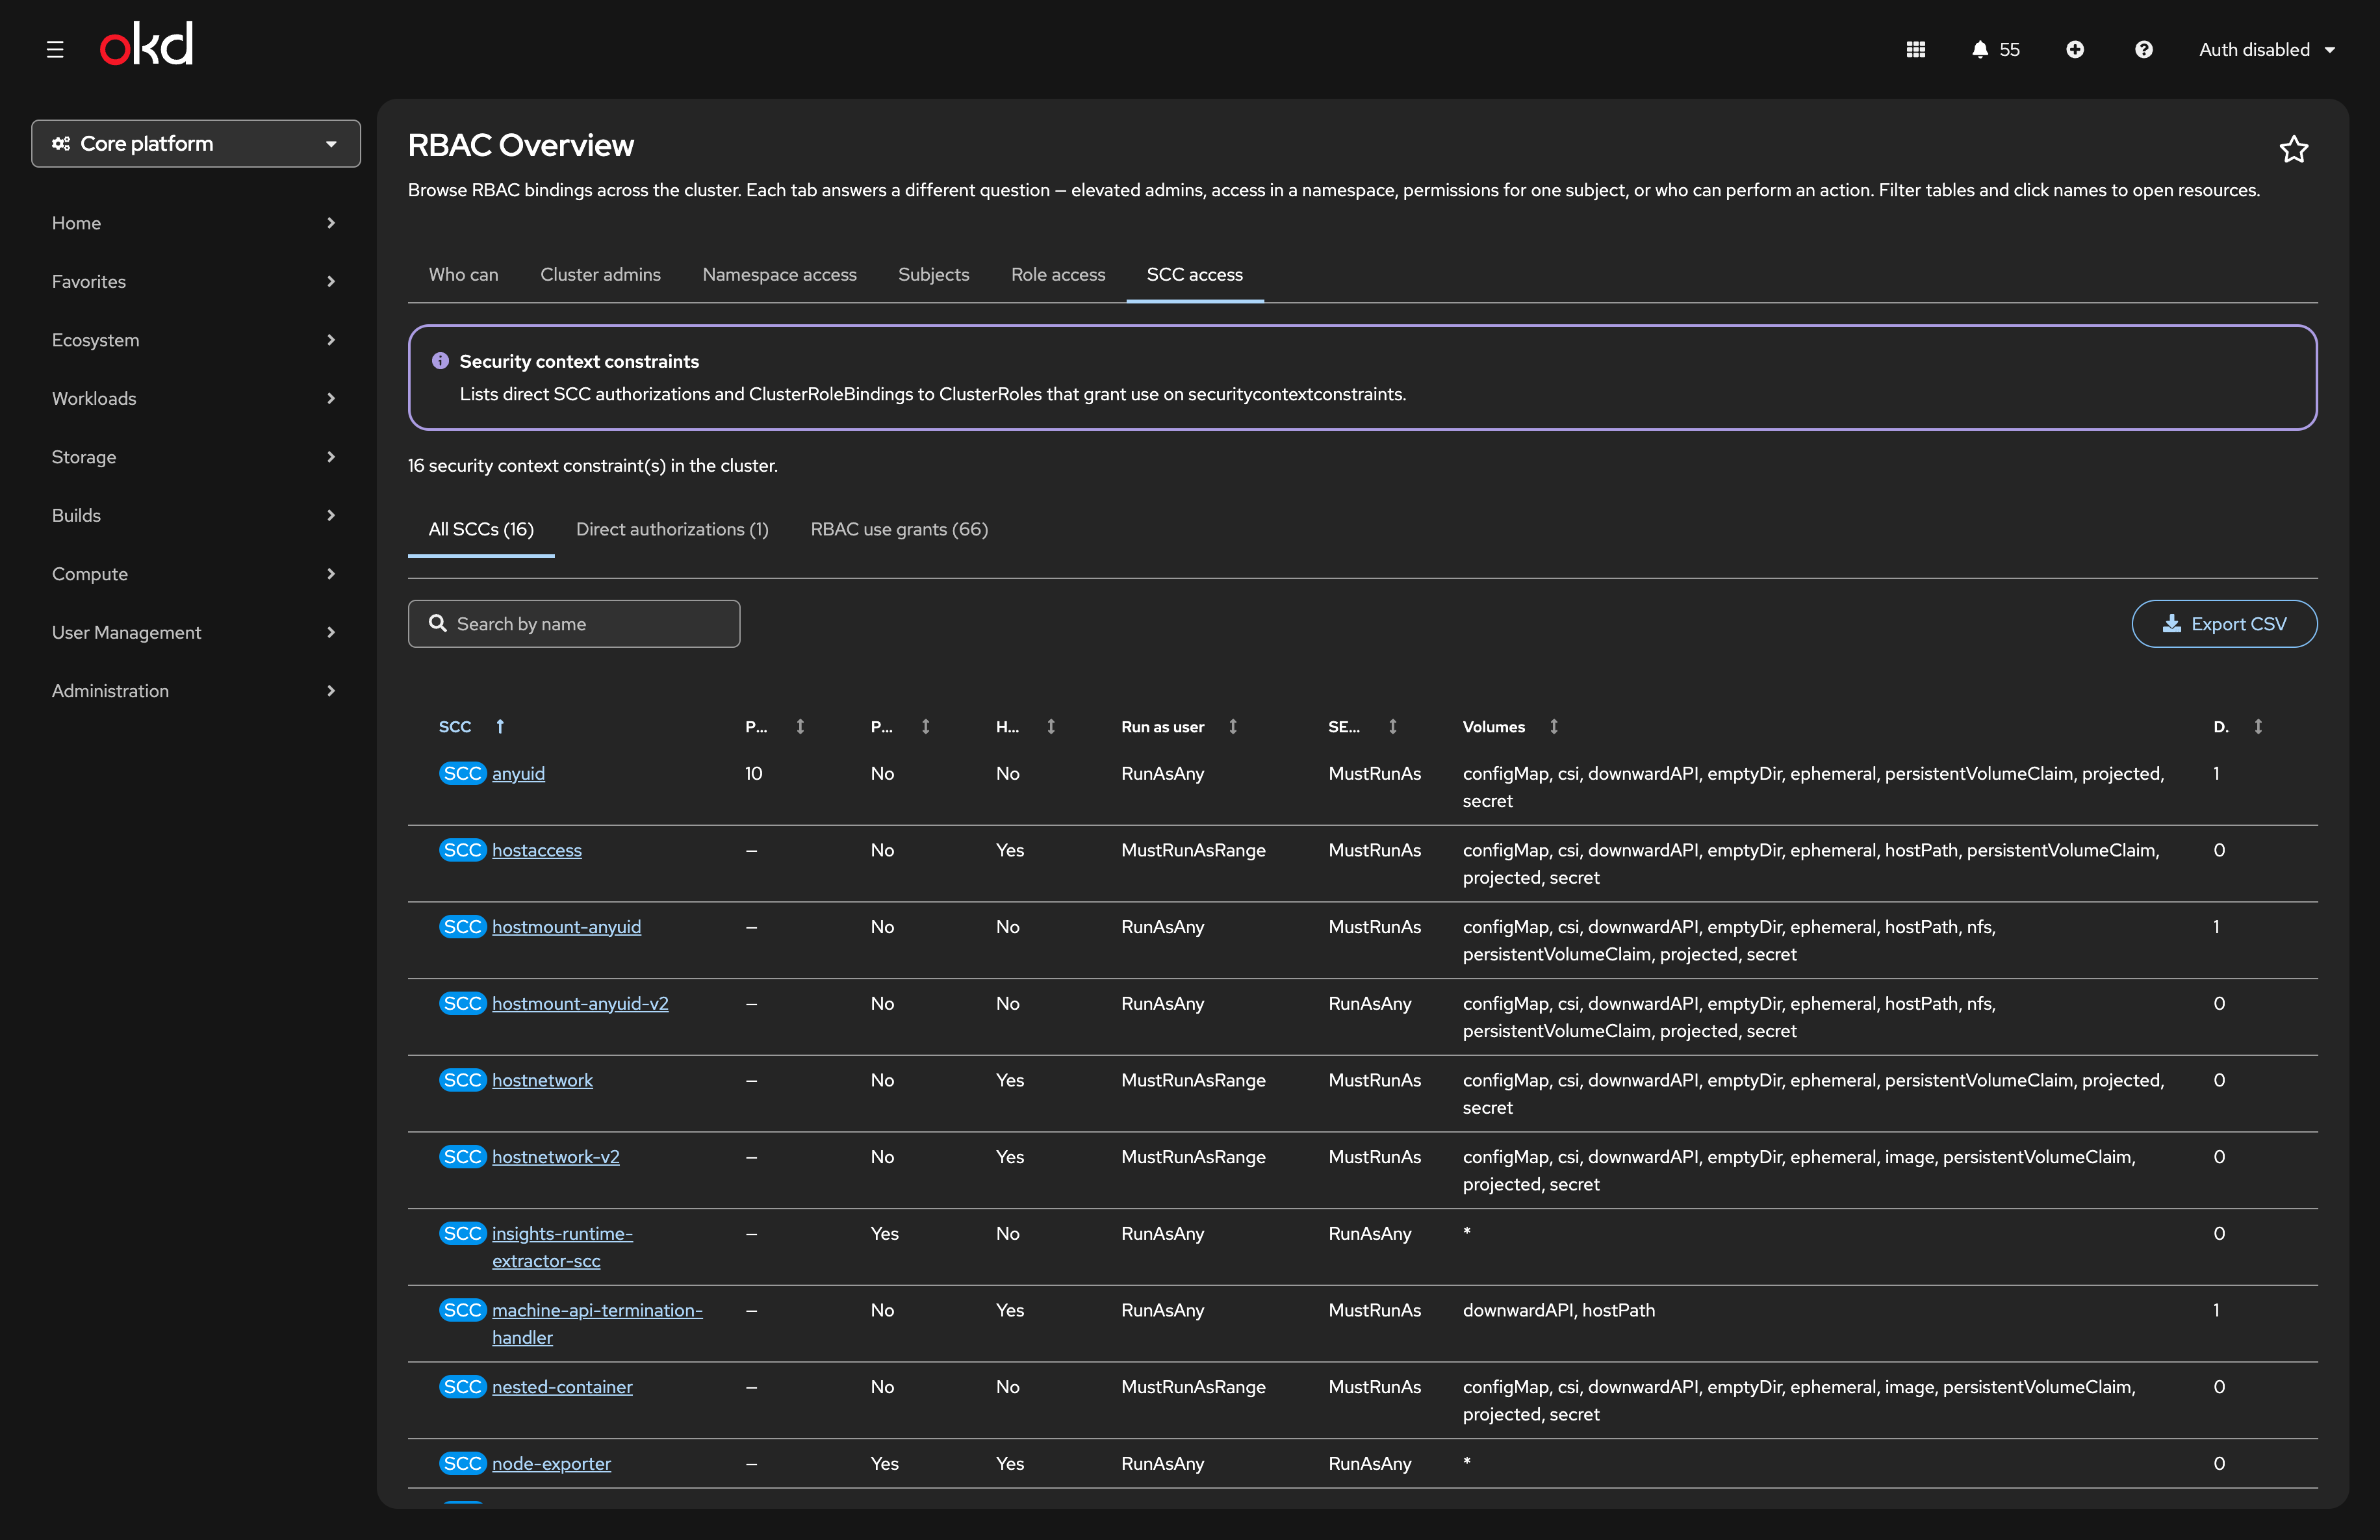Open the Auth disabled user menu
The image size is (2380, 1540).
click(x=2266, y=49)
